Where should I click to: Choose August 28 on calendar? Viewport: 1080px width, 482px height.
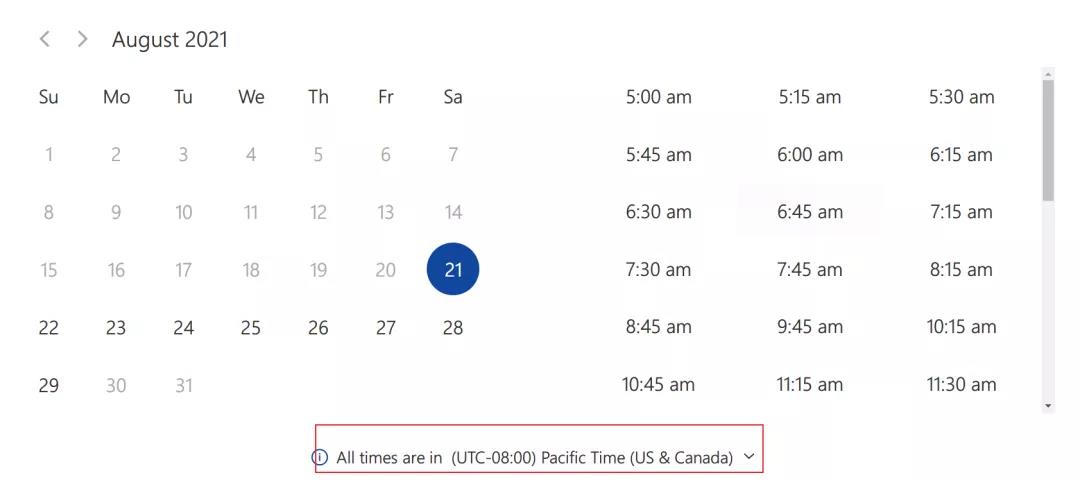[x=453, y=328]
